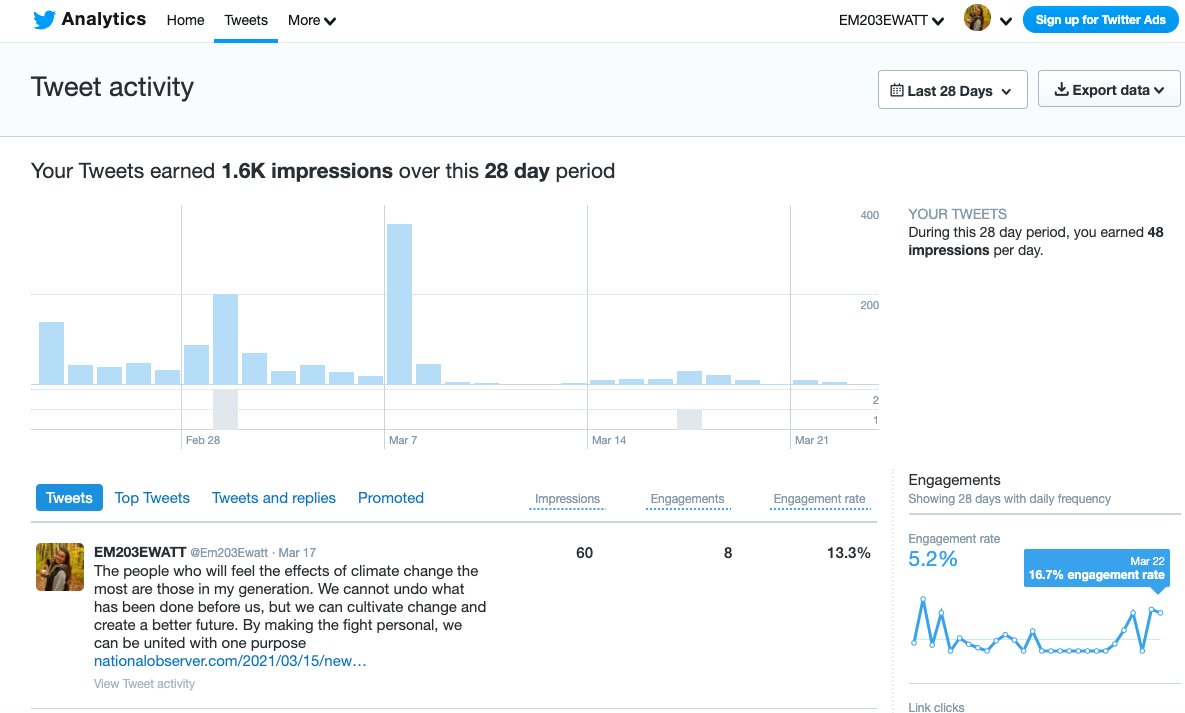
Task: Click the Engagements panel heading
Action: (954, 479)
